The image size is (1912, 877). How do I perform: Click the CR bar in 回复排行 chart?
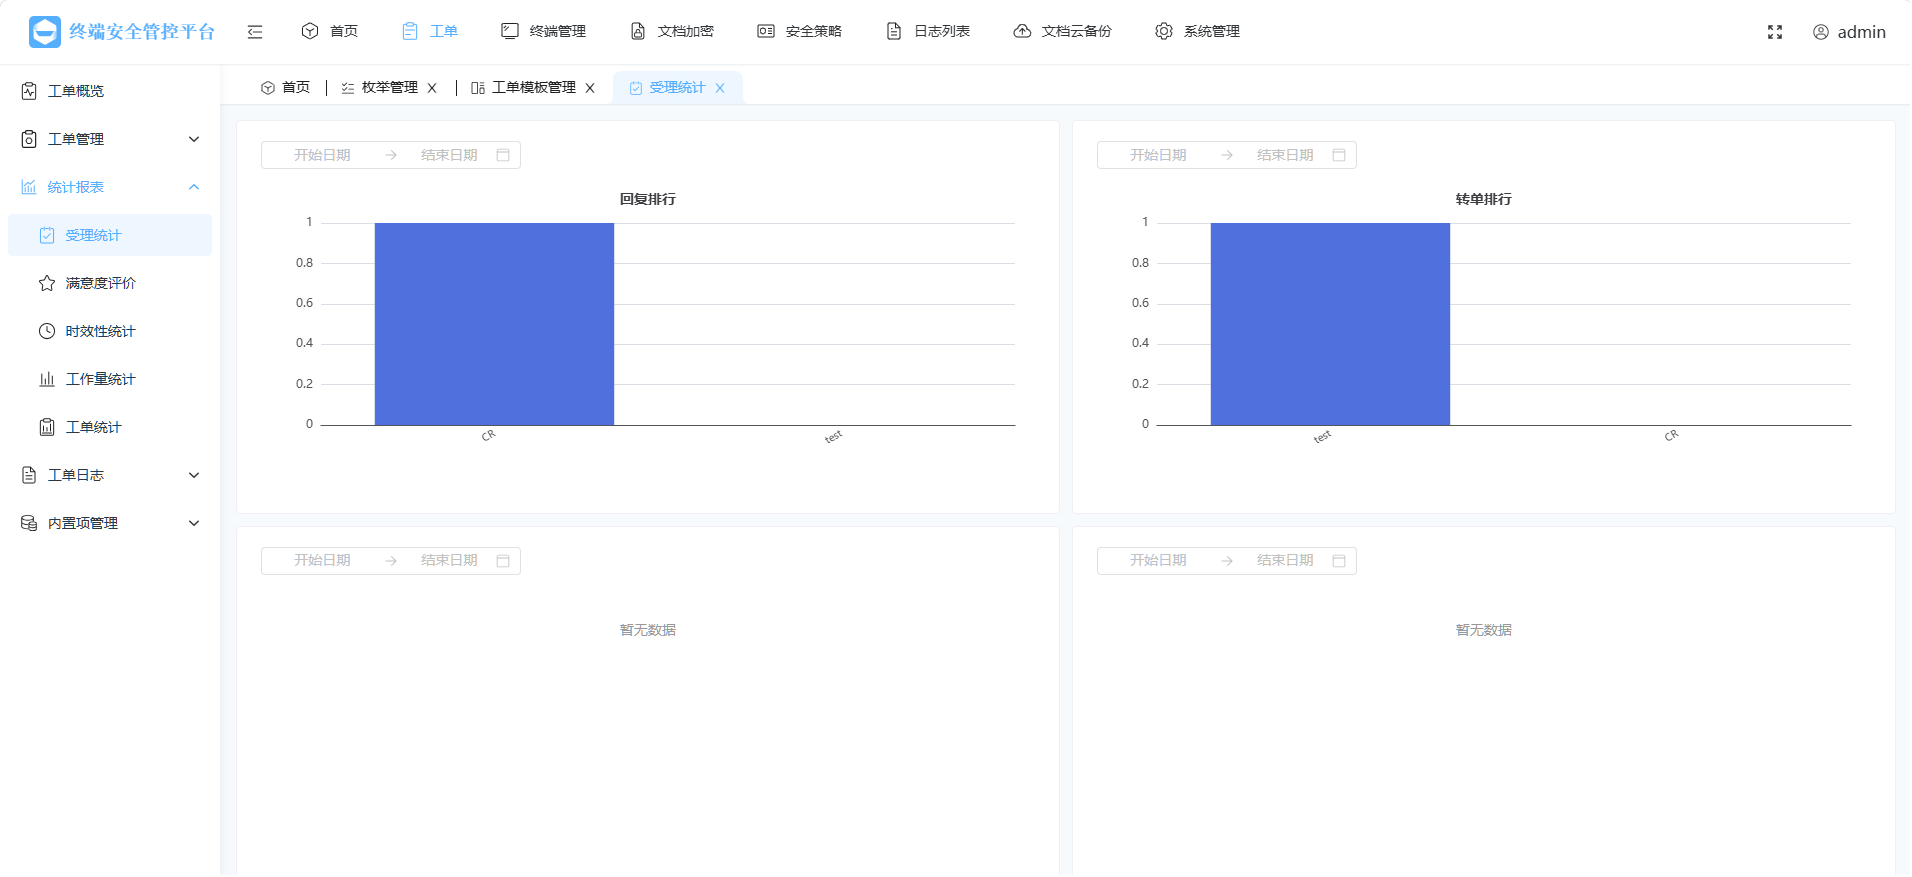pyautogui.click(x=494, y=324)
